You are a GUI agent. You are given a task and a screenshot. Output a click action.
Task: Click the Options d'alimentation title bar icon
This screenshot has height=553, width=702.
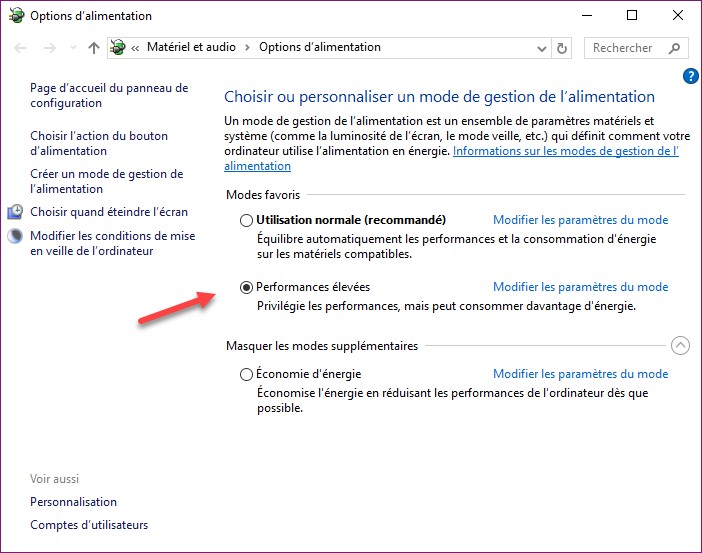tap(16, 15)
